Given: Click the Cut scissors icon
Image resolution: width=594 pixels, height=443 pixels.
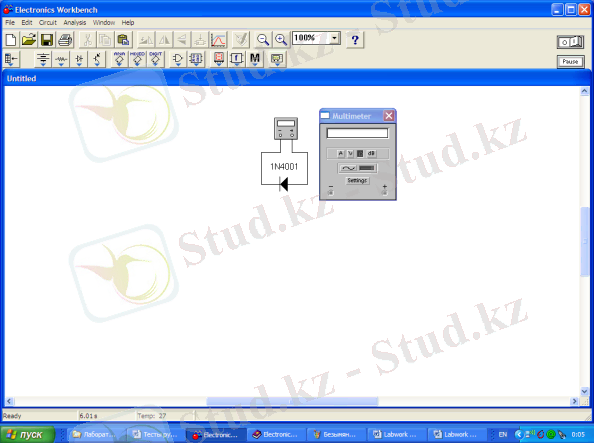Looking at the screenshot, I should [88, 39].
